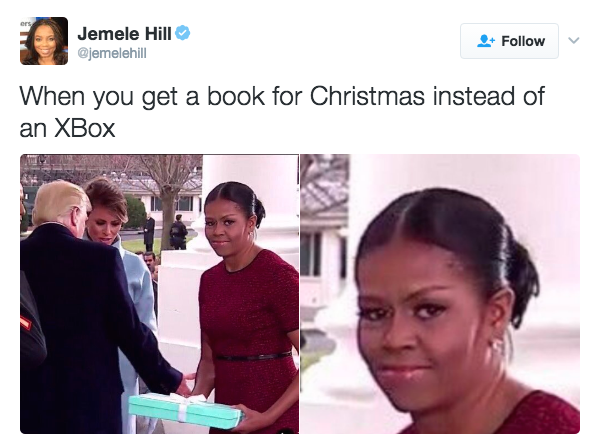Open Jemele Hill's profile avatar
593x442 pixels.
(x=44, y=41)
